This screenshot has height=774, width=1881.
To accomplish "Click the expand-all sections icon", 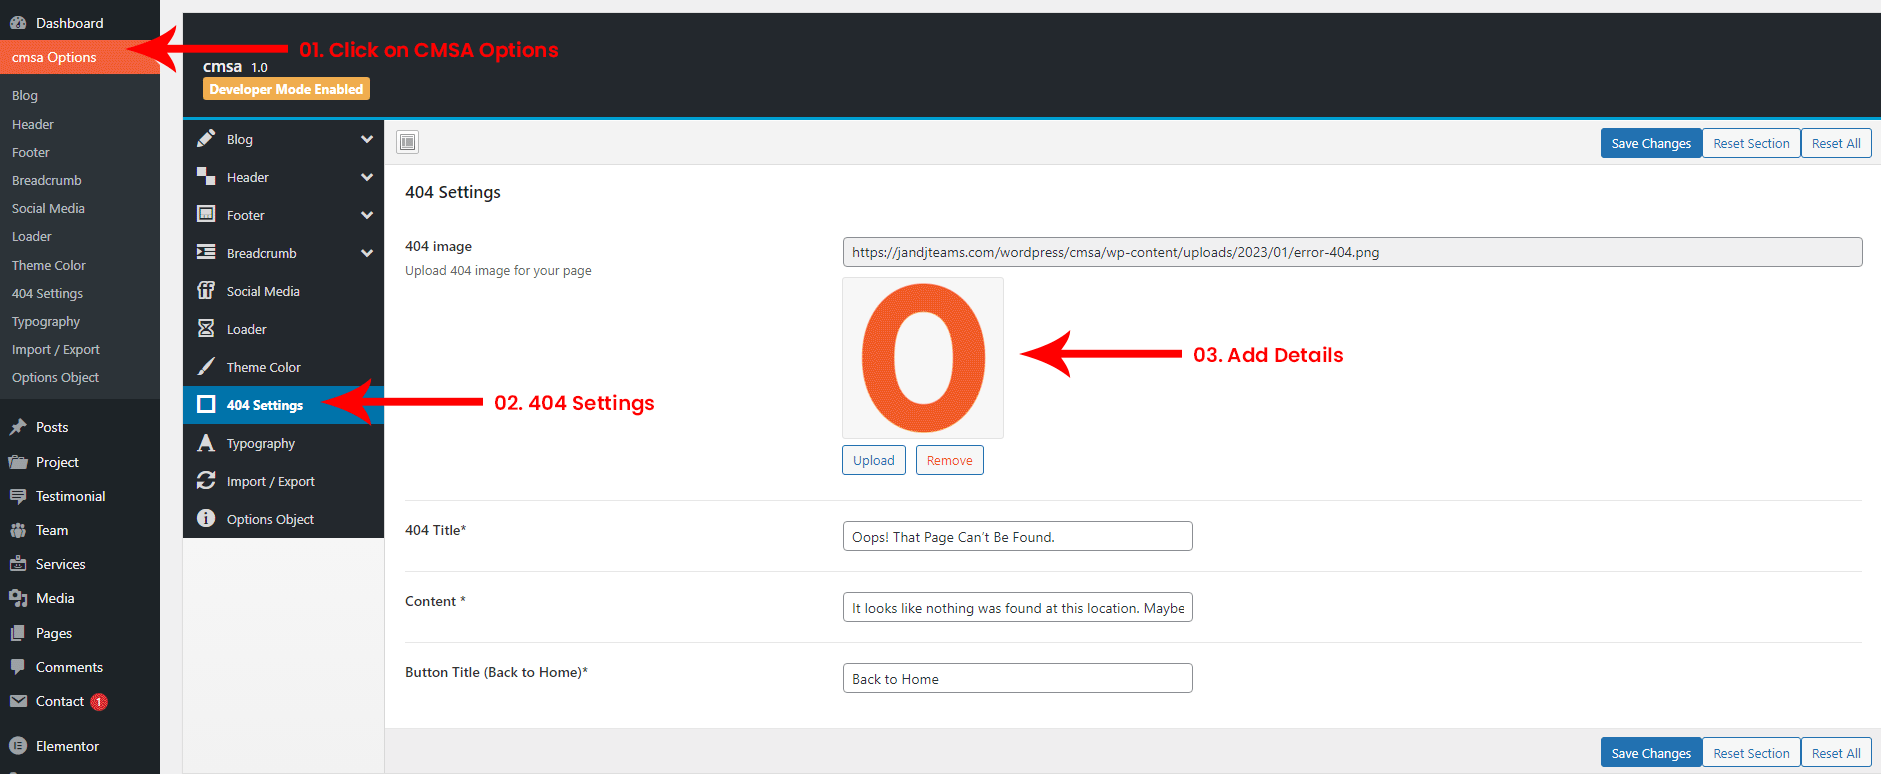I will click(x=407, y=142).
